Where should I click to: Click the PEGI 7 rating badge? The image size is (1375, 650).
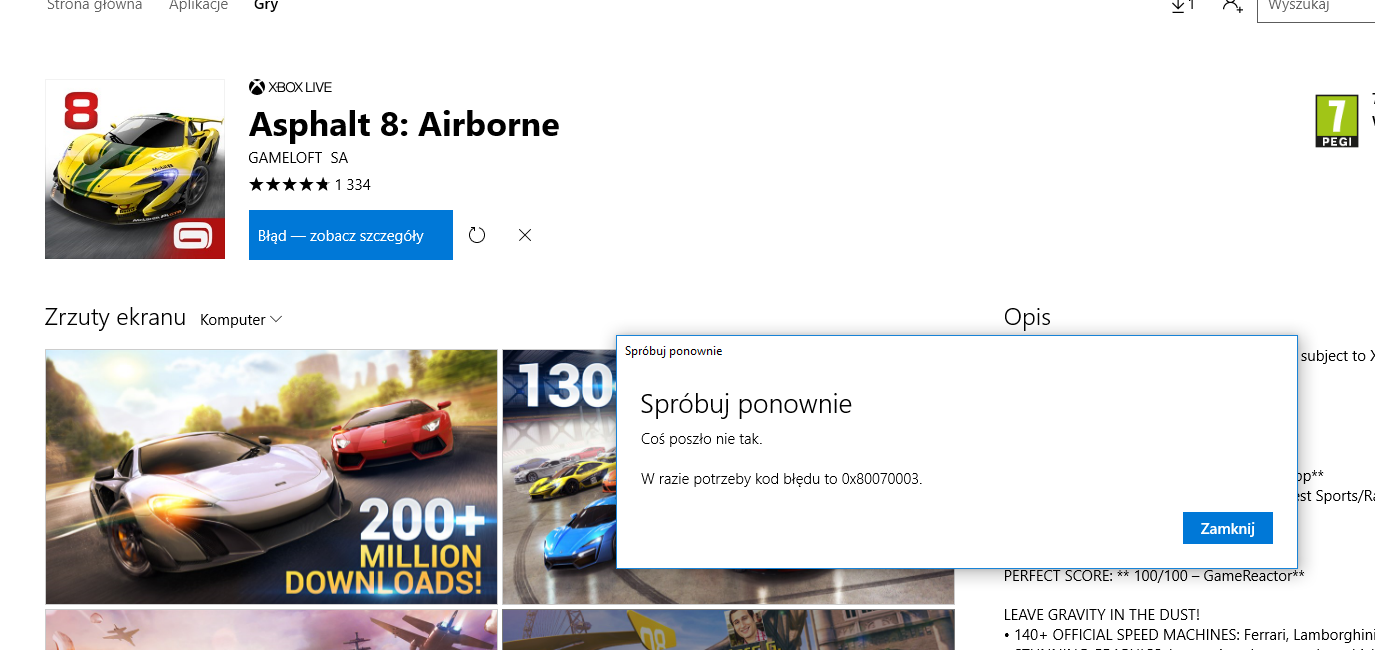coord(1336,121)
